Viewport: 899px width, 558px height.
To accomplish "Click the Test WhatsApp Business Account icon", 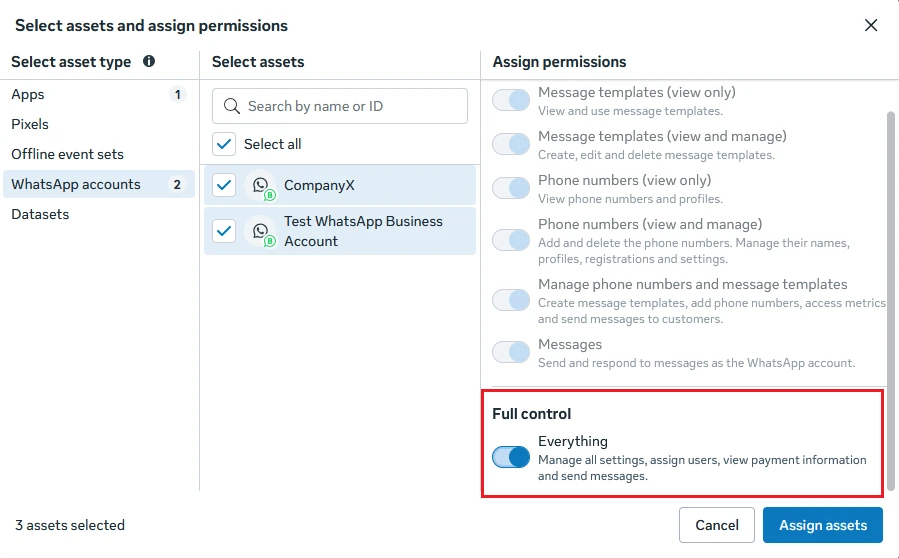I will (261, 232).
